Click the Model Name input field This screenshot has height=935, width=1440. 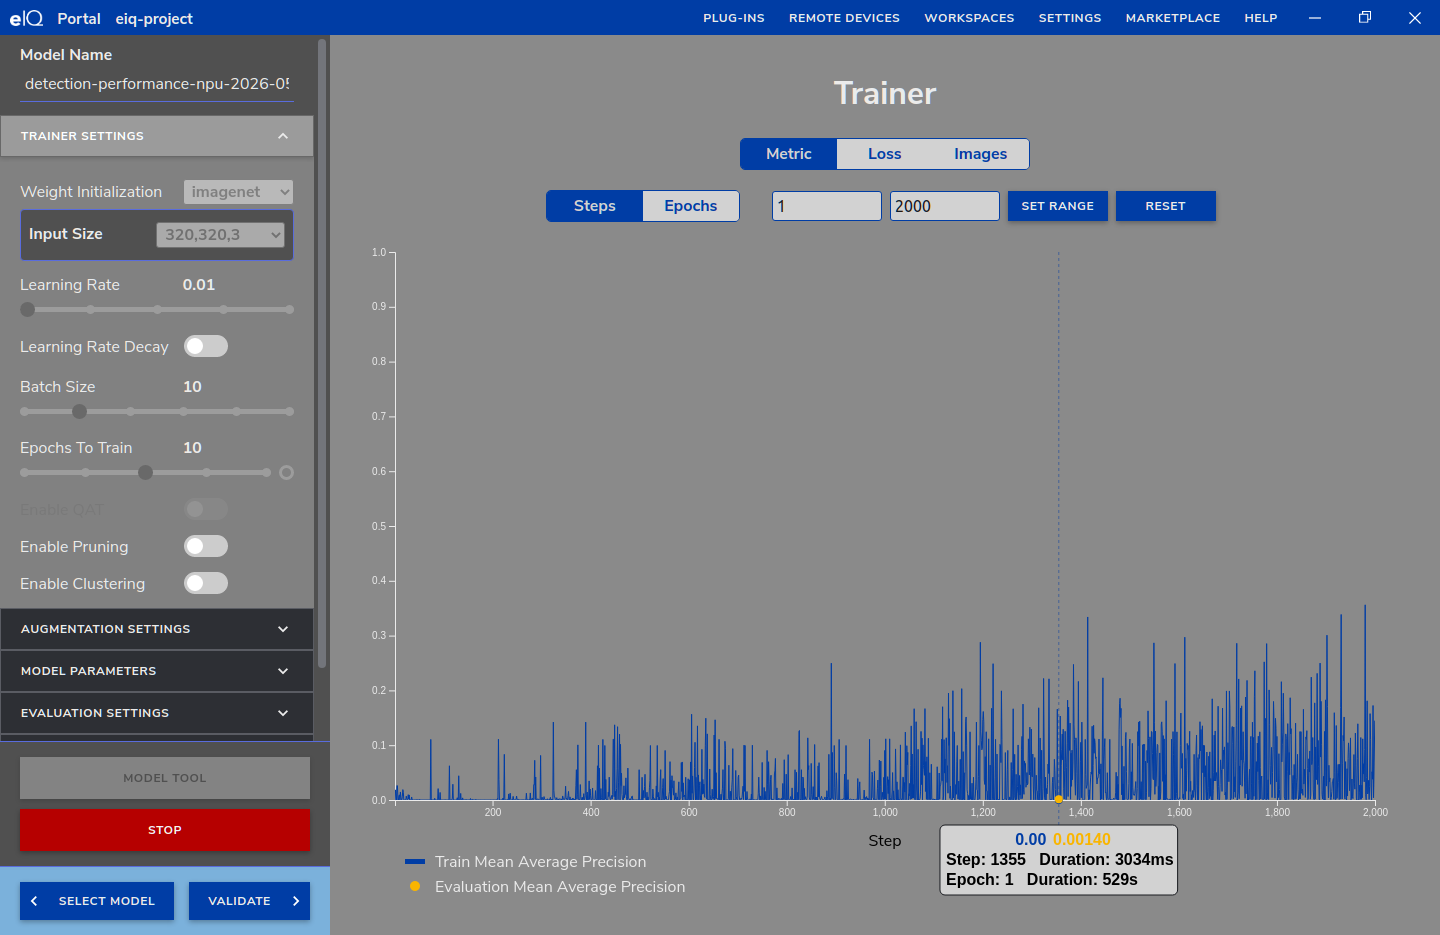point(157,84)
